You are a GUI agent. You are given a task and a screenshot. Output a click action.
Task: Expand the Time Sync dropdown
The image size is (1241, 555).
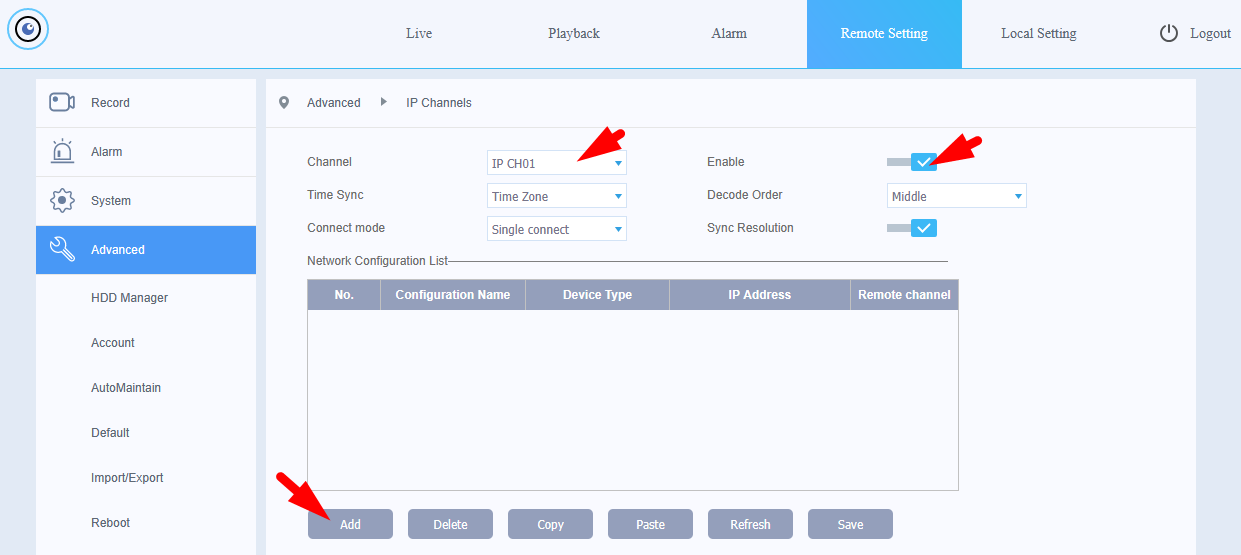[556, 196]
